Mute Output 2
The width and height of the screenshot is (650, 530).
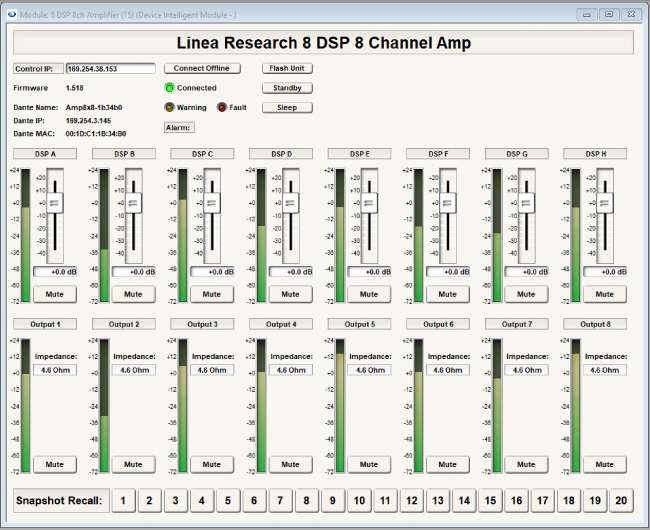click(x=133, y=465)
